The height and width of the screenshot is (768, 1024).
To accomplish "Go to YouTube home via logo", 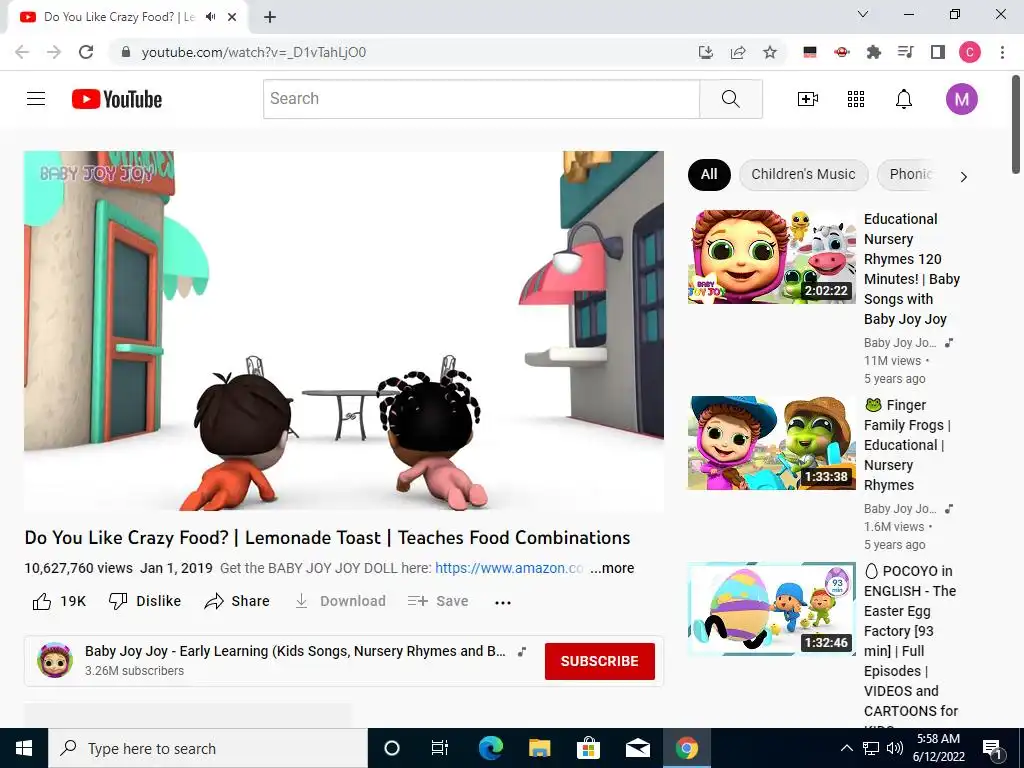I will 117,99.
